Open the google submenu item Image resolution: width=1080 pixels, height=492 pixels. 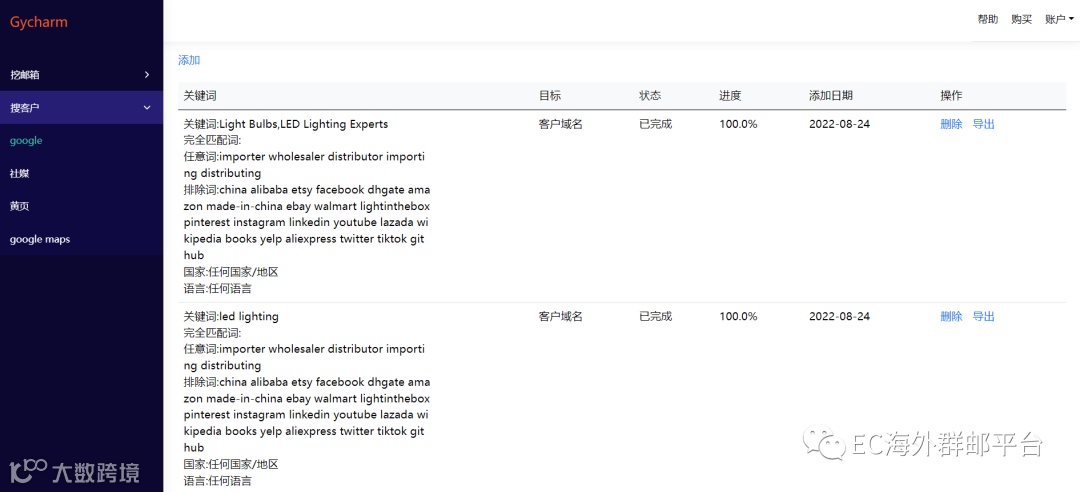pos(26,141)
